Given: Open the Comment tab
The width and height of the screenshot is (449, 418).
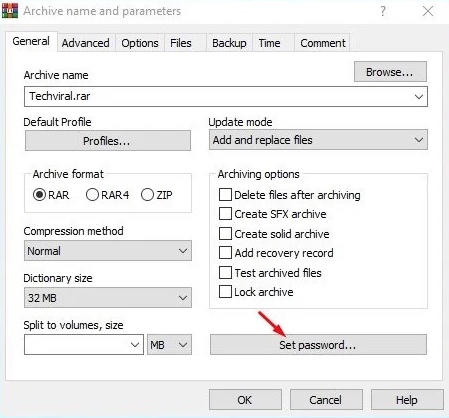Looking at the screenshot, I should click(x=323, y=43).
